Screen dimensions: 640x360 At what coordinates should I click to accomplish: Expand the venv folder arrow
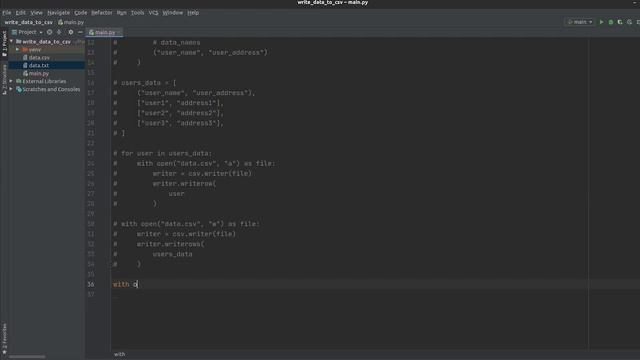18,49
